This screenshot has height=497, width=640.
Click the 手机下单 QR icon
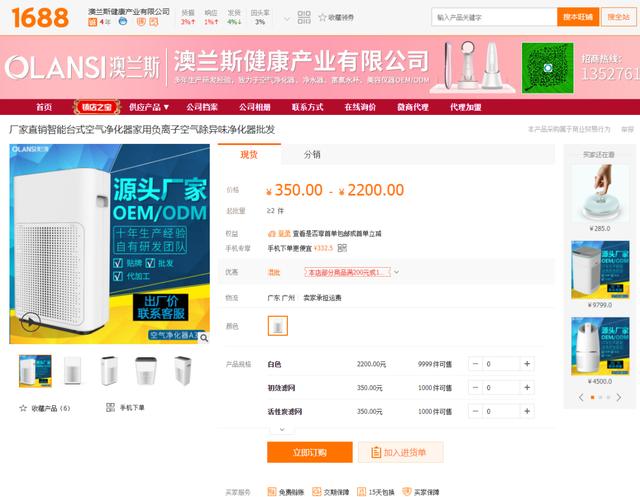pyautogui.click(x=110, y=407)
